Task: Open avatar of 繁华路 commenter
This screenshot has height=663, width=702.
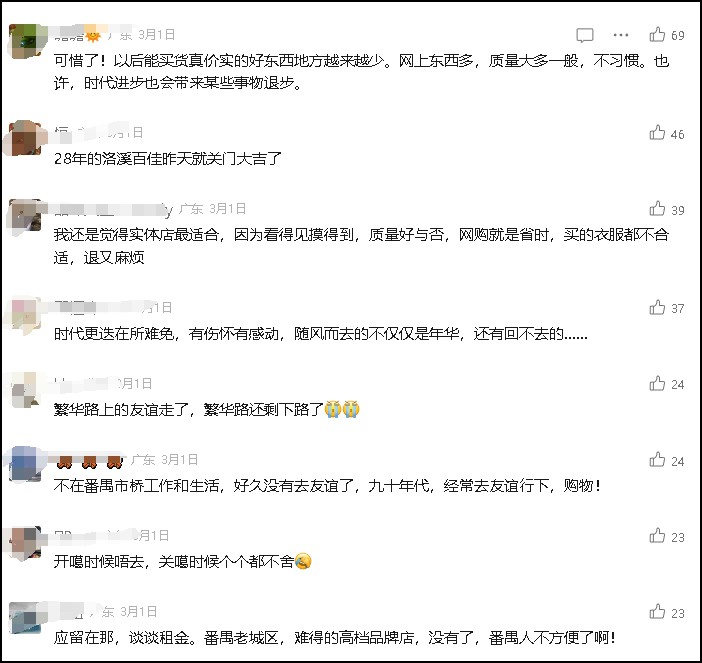Action: click(x=25, y=389)
